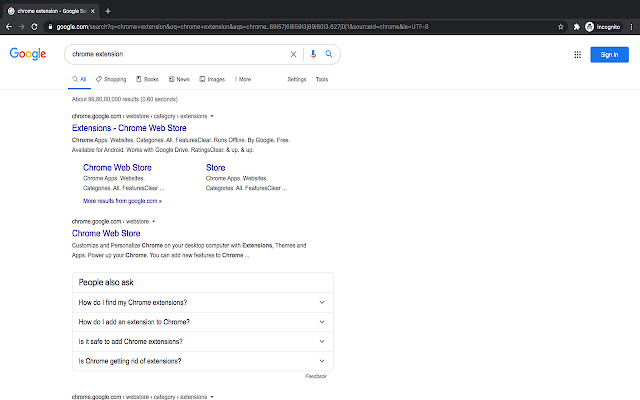Open search Tools
The width and height of the screenshot is (640, 400).
point(322,79)
